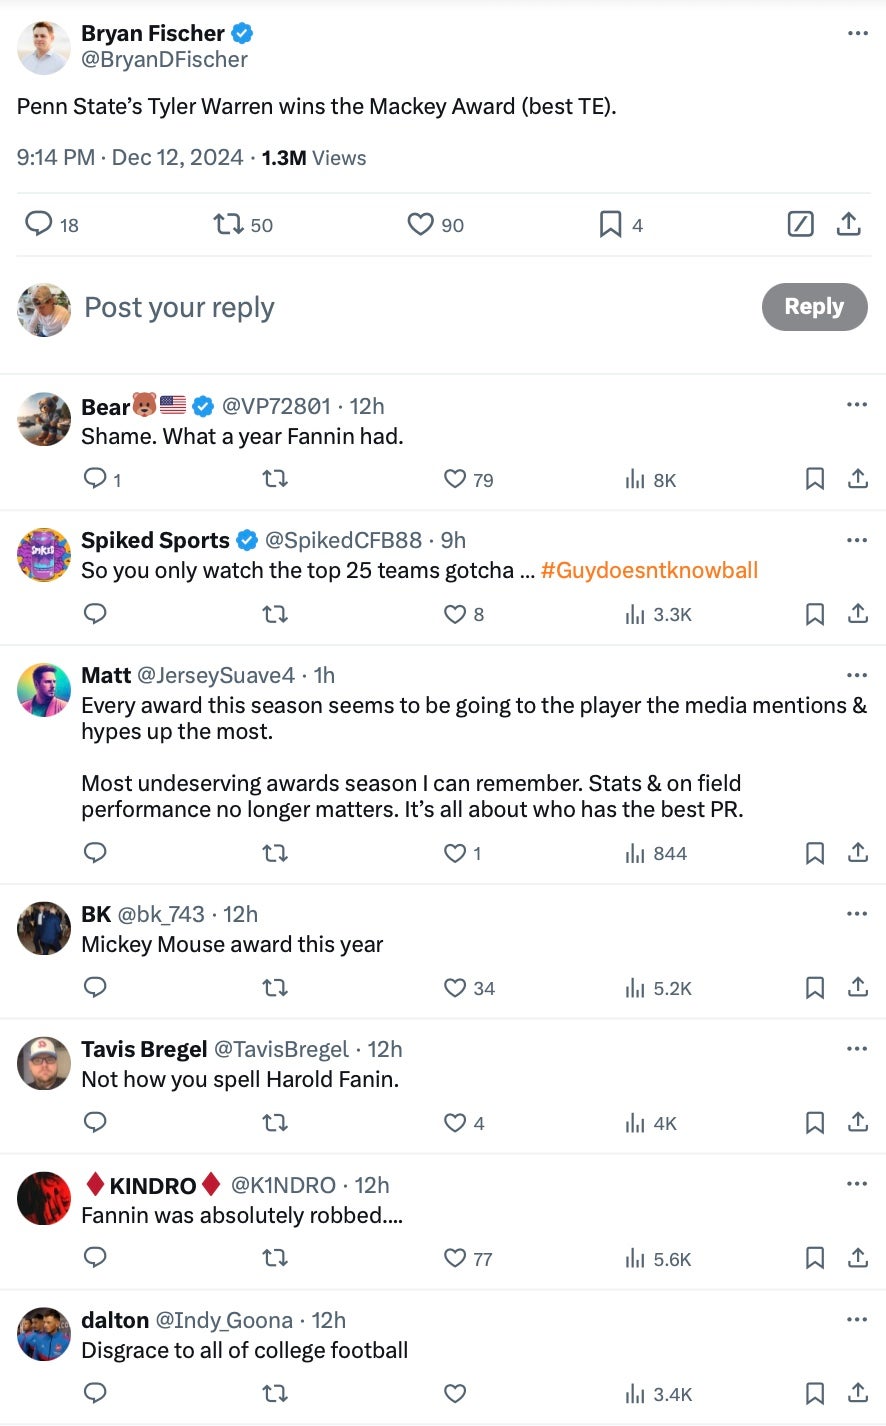This screenshot has height=1426, width=886.
Task: Expand more options on dalton's reply
Action: [x=857, y=1319]
